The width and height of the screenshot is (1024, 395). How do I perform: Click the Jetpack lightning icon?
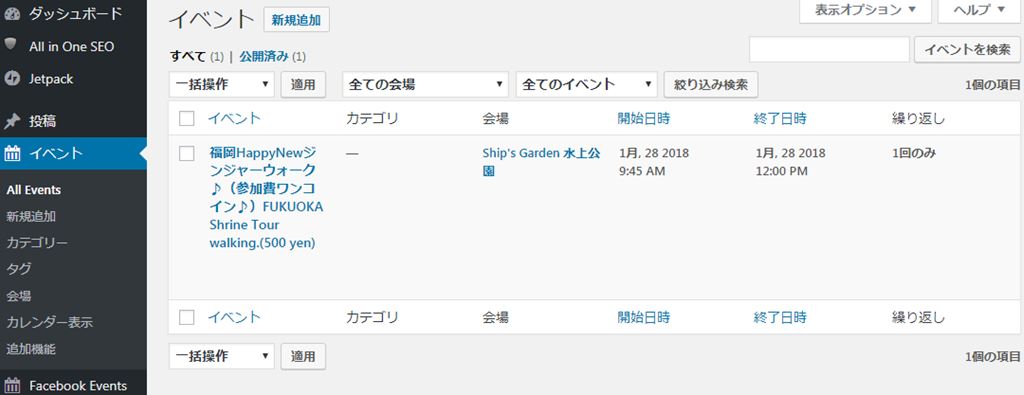pos(11,79)
